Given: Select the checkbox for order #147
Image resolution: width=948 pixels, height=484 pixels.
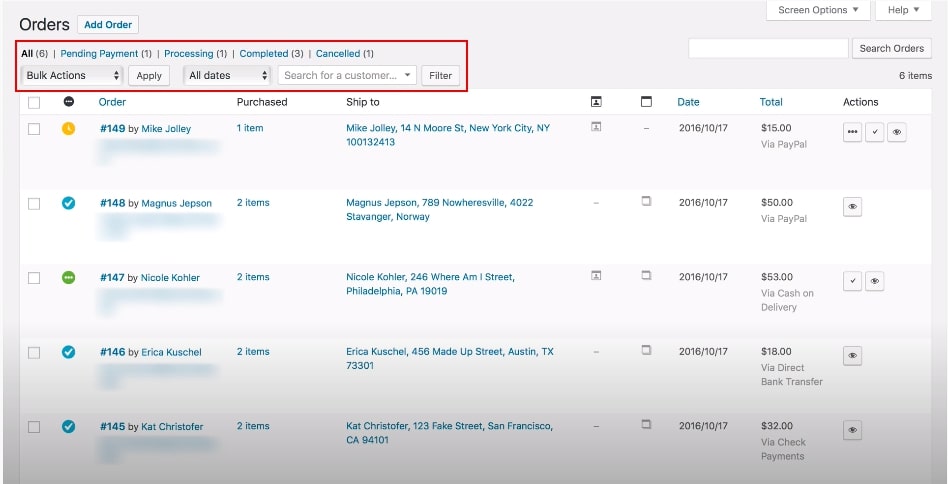Looking at the screenshot, I should coord(34,278).
